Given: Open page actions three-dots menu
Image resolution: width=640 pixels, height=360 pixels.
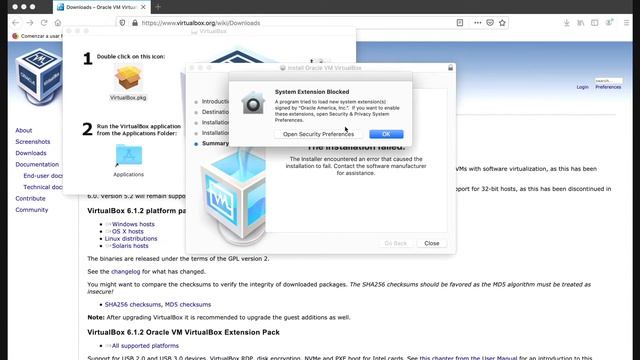Looking at the screenshot, I should tap(477, 23).
